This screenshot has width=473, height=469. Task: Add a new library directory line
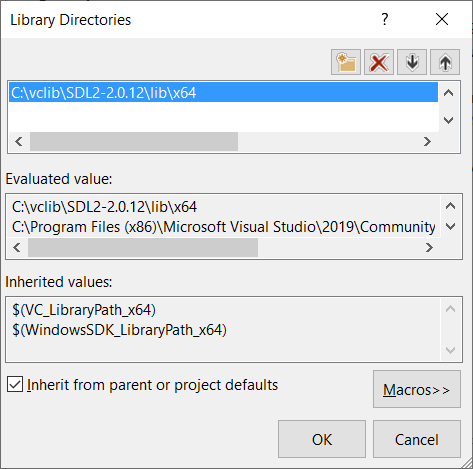pos(346,62)
